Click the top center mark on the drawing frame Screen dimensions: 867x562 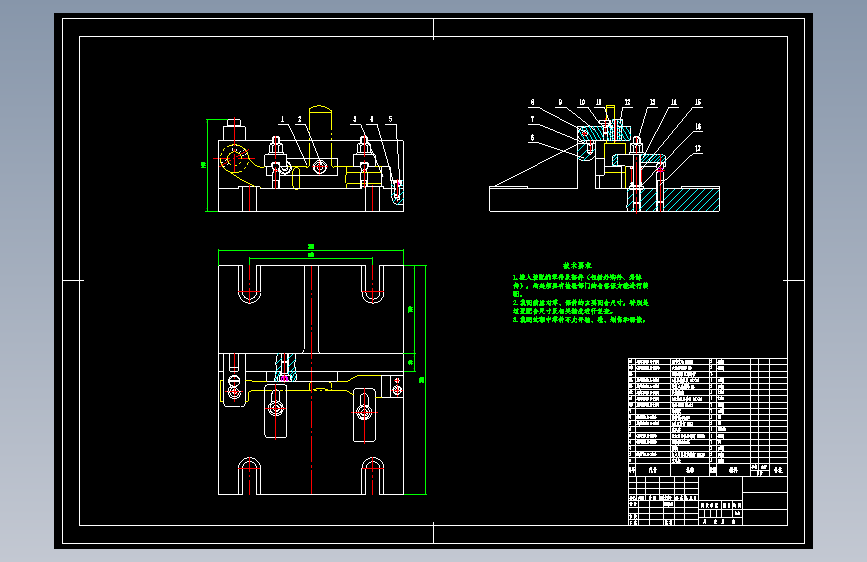click(x=434, y=29)
